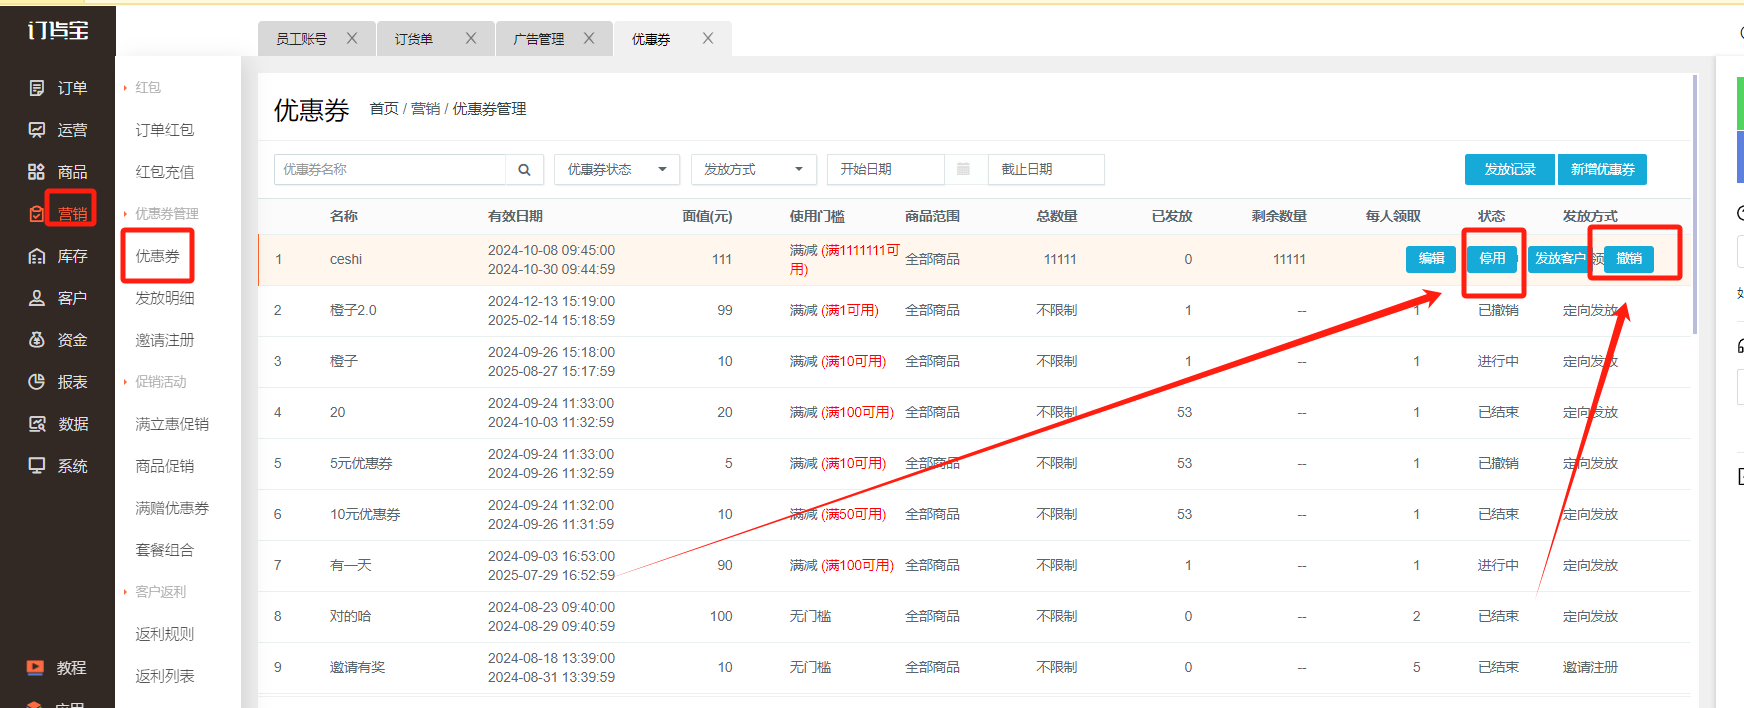Close the 订货单 tab

pyautogui.click(x=471, y=38)
